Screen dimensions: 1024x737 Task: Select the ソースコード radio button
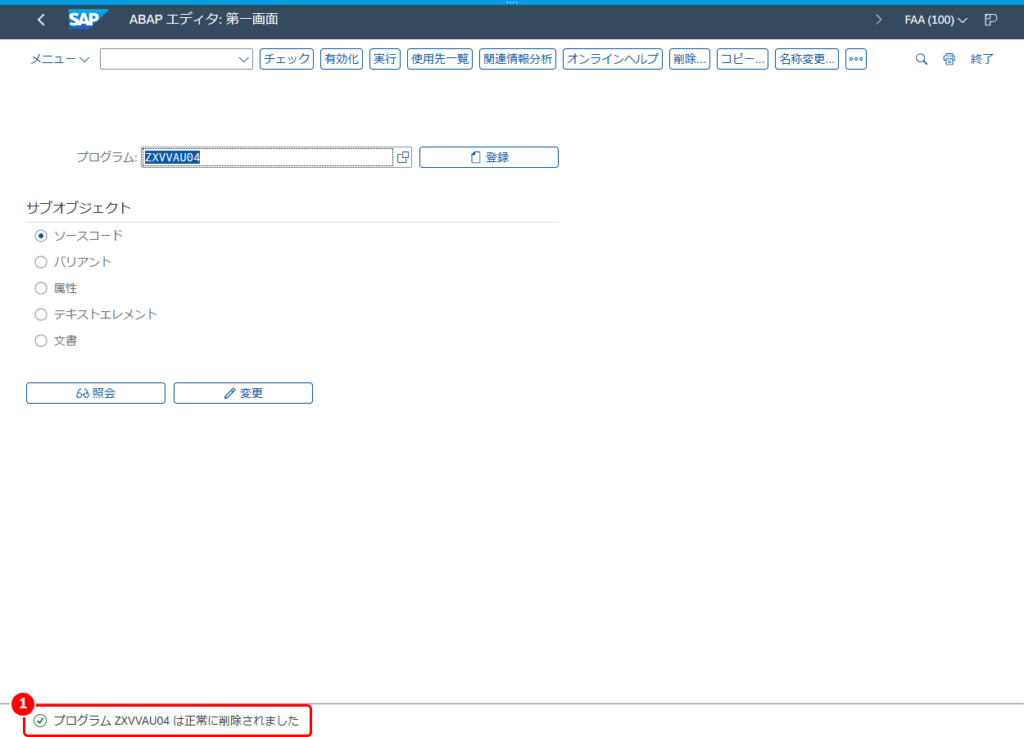[x=40, y=236]
